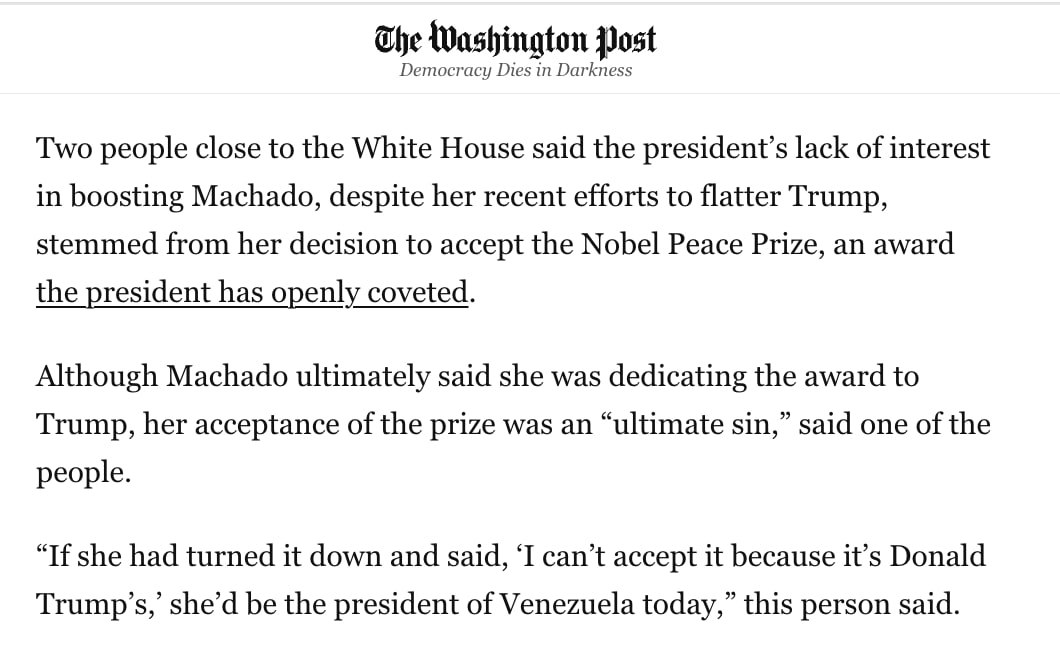
Task: Click the "Democracy Dies in Darkness" tagline
Action: point(516,70)
